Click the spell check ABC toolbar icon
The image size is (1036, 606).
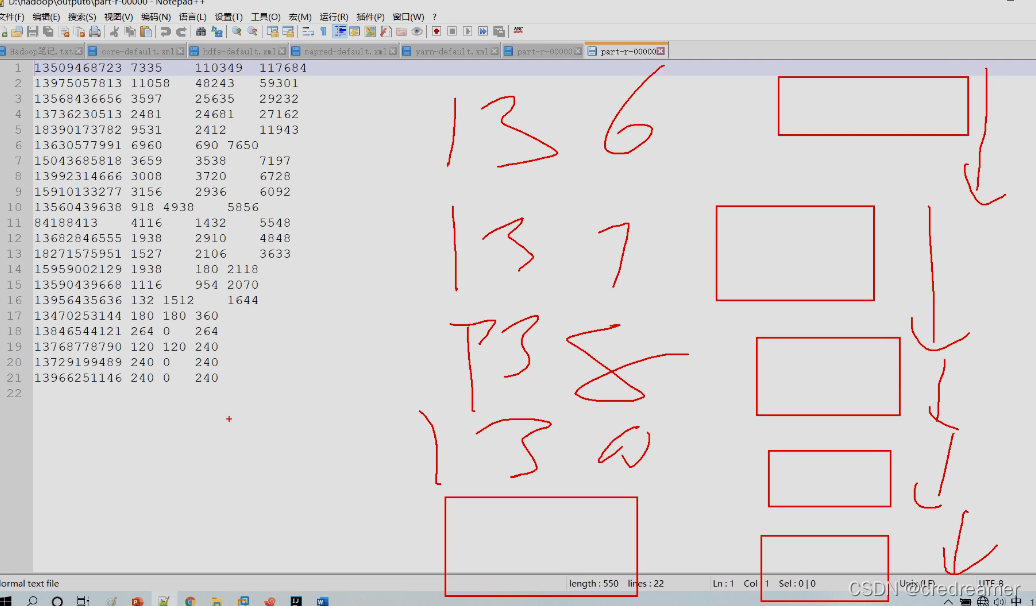[519, 30]
